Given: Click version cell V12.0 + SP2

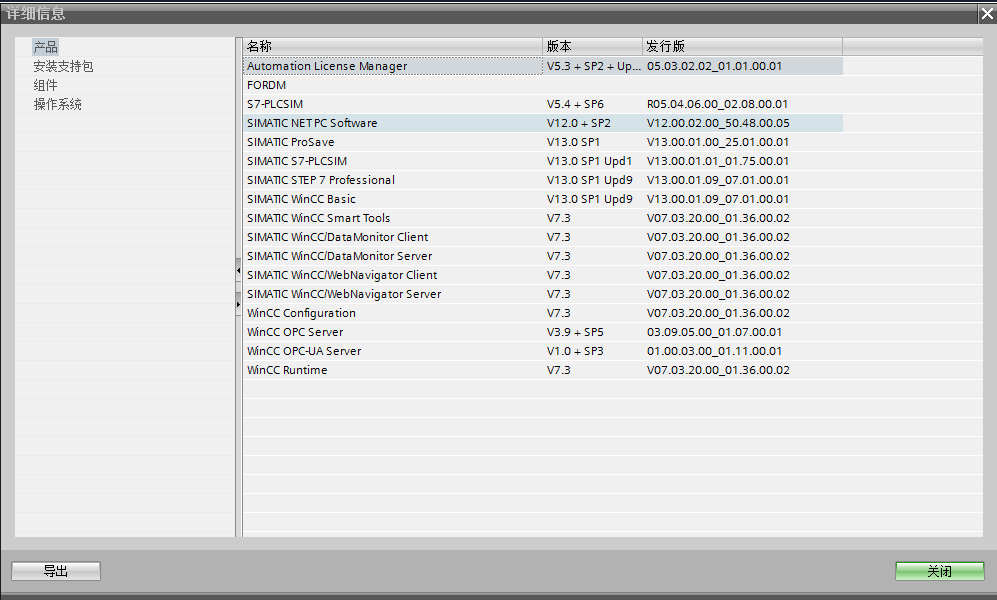Looking at the screenshot, I should (x=593, y=123).
